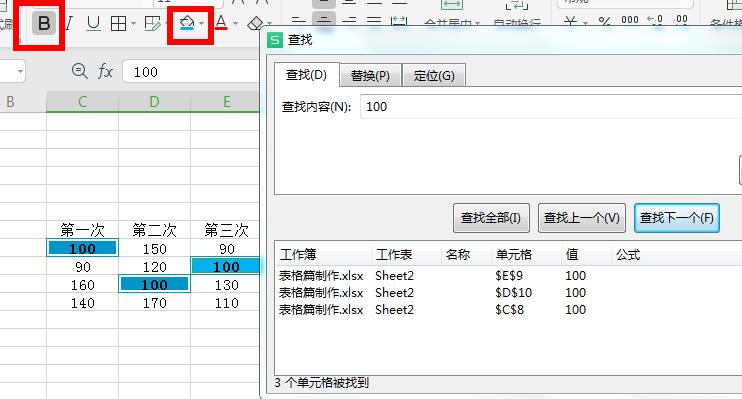
Task: Apply thousands separator 000 format
Action: click(630, 20)
